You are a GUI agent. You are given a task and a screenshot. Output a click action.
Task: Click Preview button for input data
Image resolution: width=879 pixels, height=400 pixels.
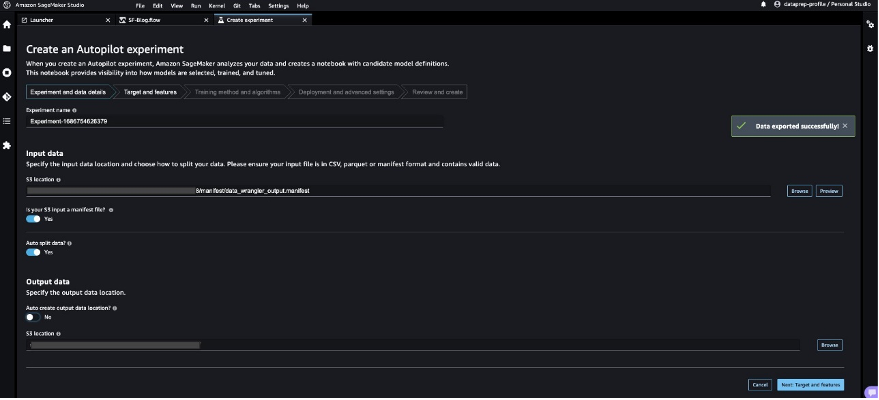pyautogui.click(x=829, y=191)
